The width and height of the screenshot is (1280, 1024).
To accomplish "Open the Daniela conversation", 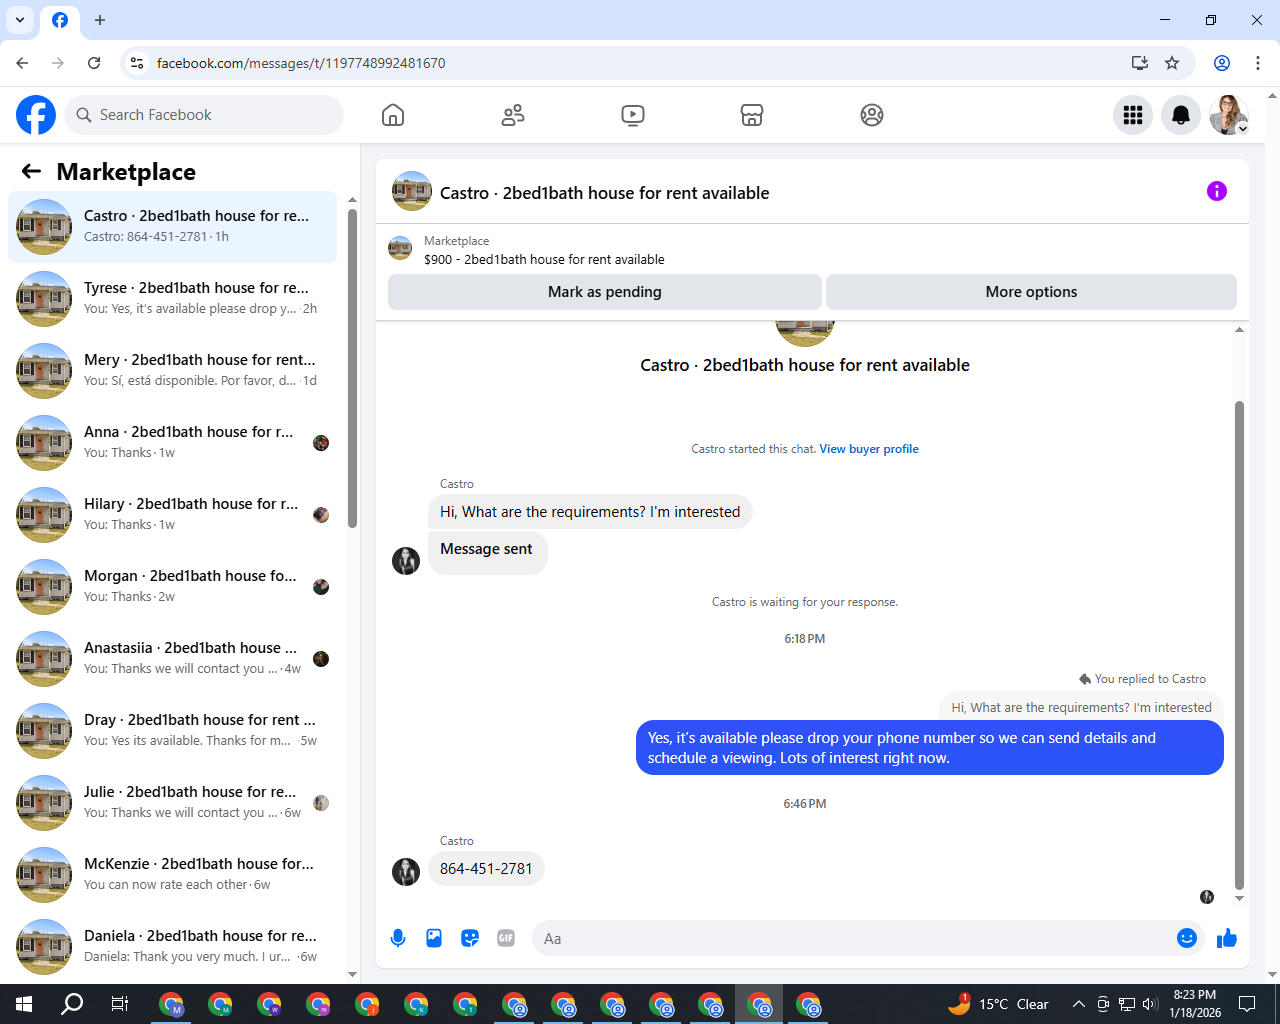I will [x=172, y=947].
